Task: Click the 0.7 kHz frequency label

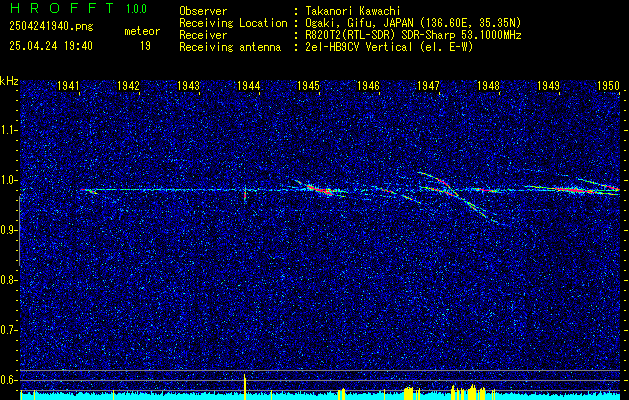Action: tap(8, 330)
